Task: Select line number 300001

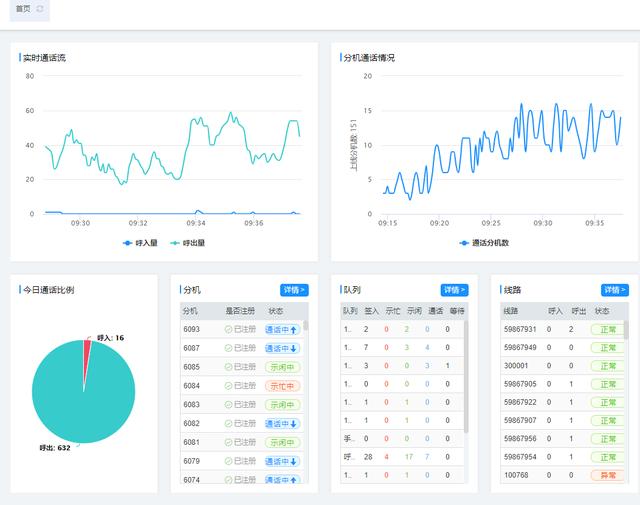Action: click(516, 366)
